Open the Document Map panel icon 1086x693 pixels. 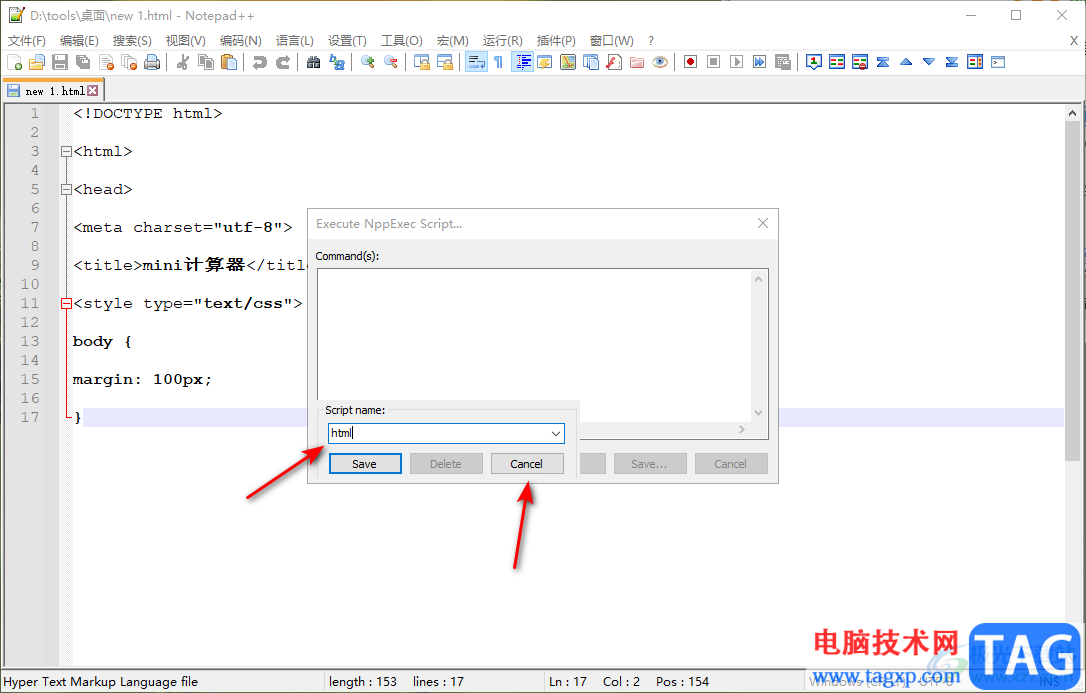click(568, 62)
